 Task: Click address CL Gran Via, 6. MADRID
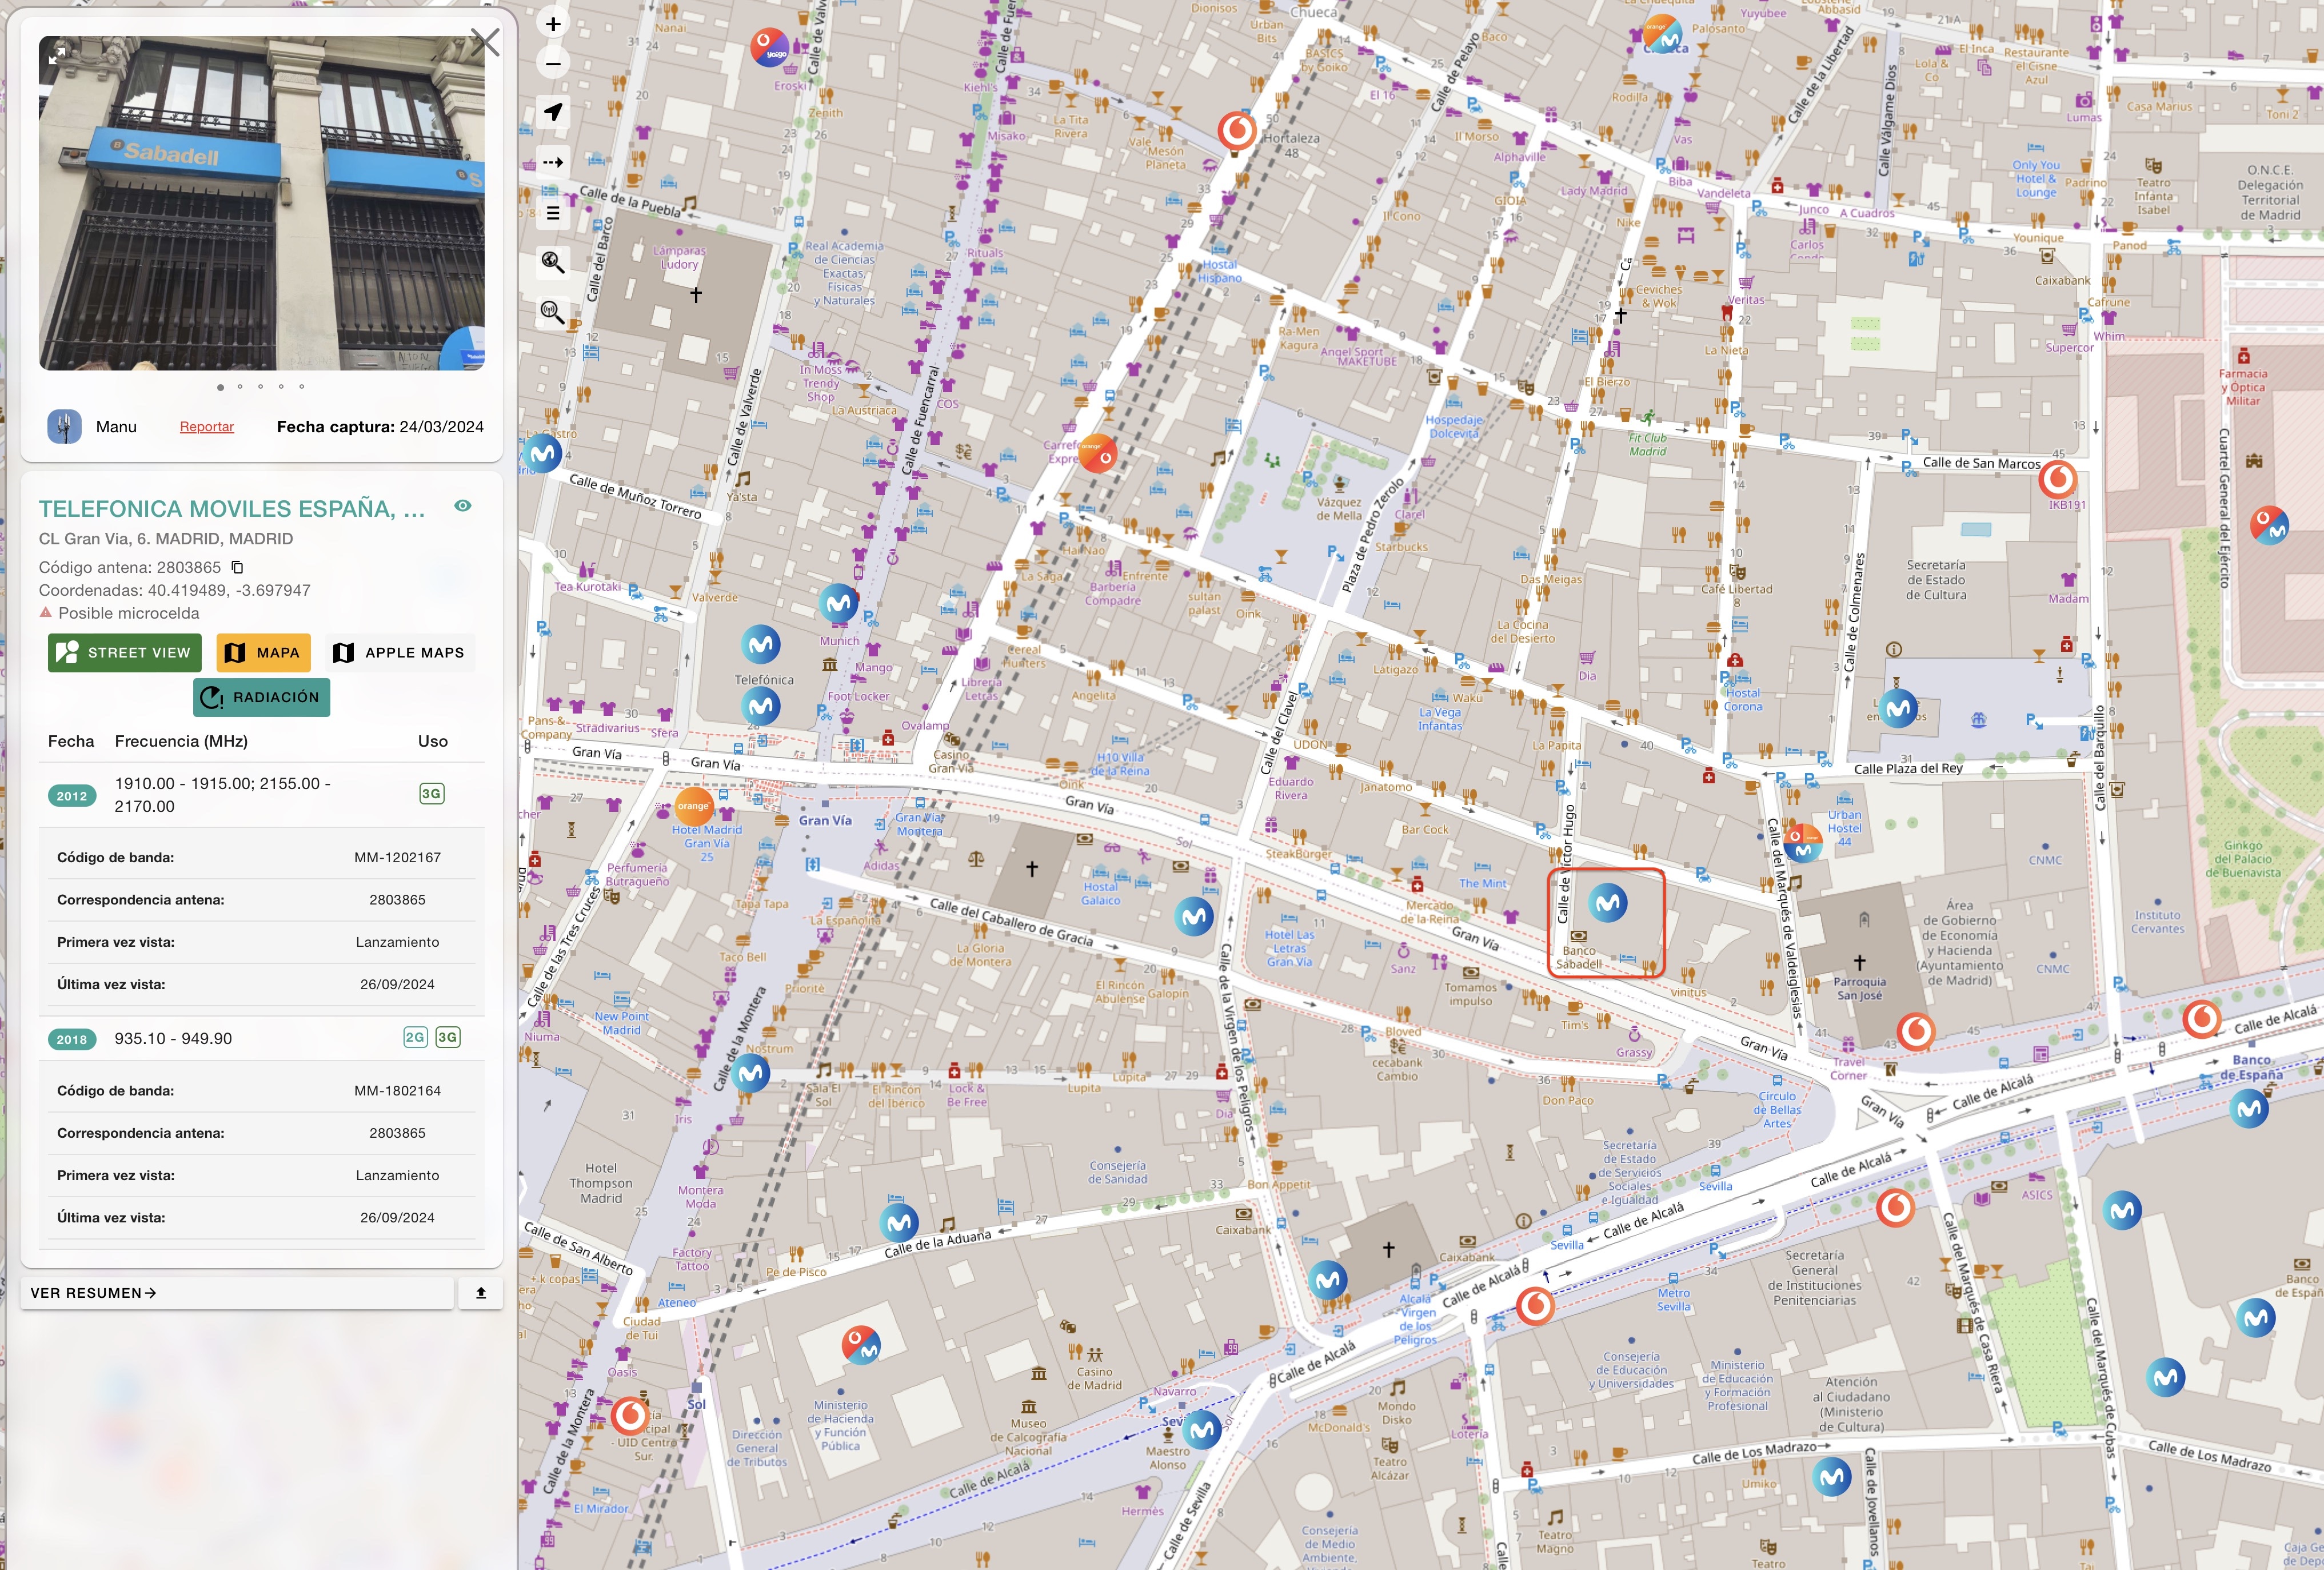[166, 538]
